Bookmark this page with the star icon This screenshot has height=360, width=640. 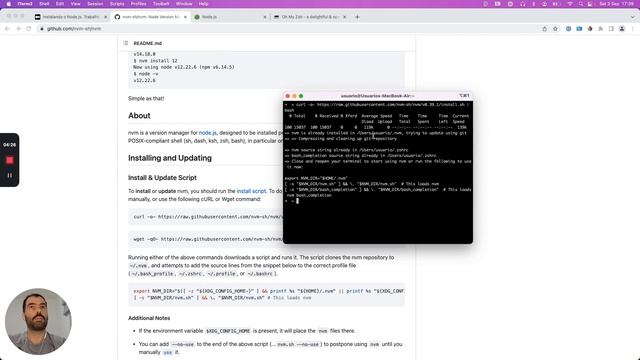coord(555,29)
